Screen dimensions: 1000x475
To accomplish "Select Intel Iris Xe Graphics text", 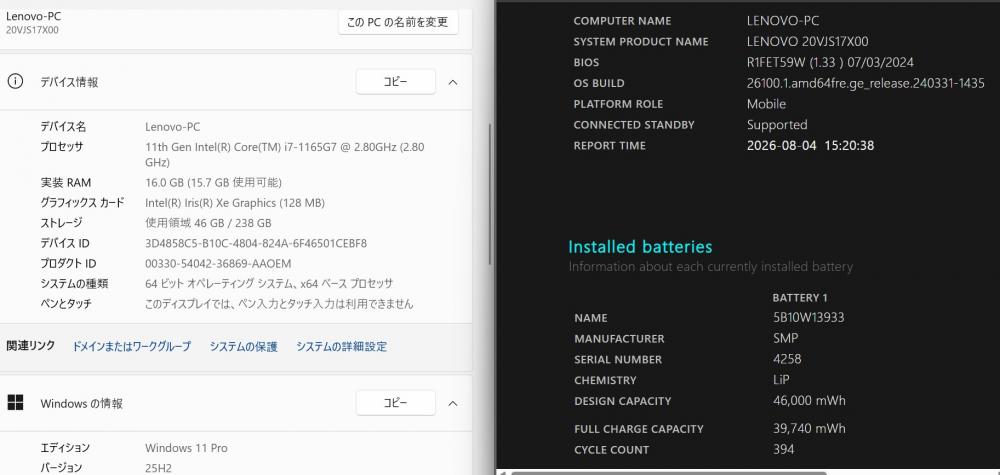I will [x=235, y=203].
